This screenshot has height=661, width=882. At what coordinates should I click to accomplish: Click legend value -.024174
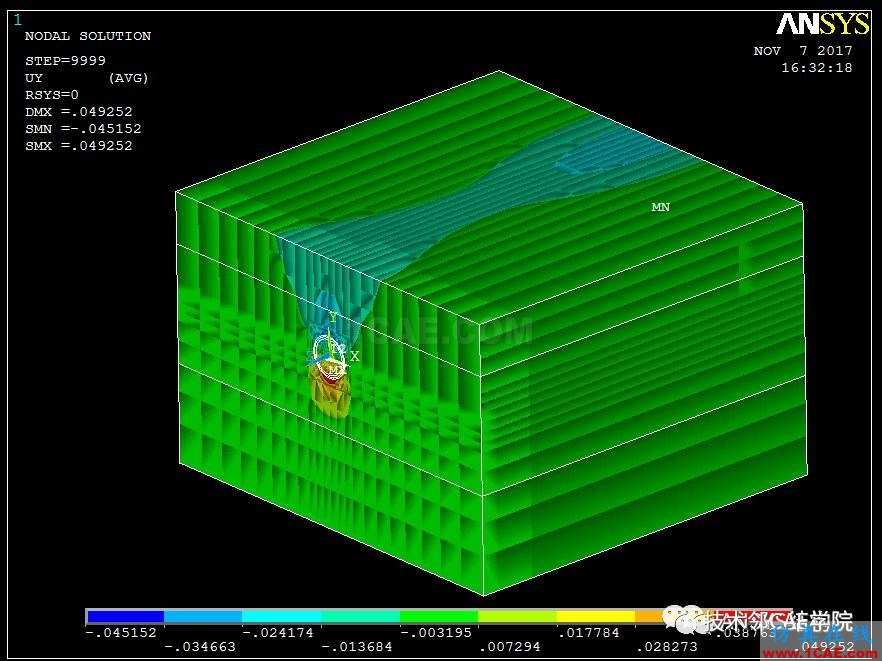pos(278,632)
